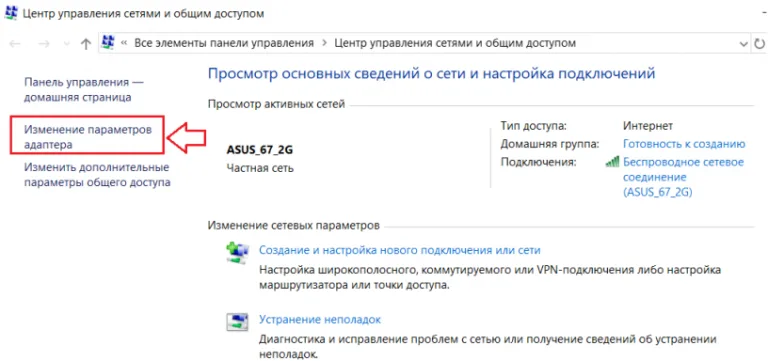768x361 pixels.
Task: Click the 'Изменение сетевых параметров' heading
Action: tap(293, 226)
